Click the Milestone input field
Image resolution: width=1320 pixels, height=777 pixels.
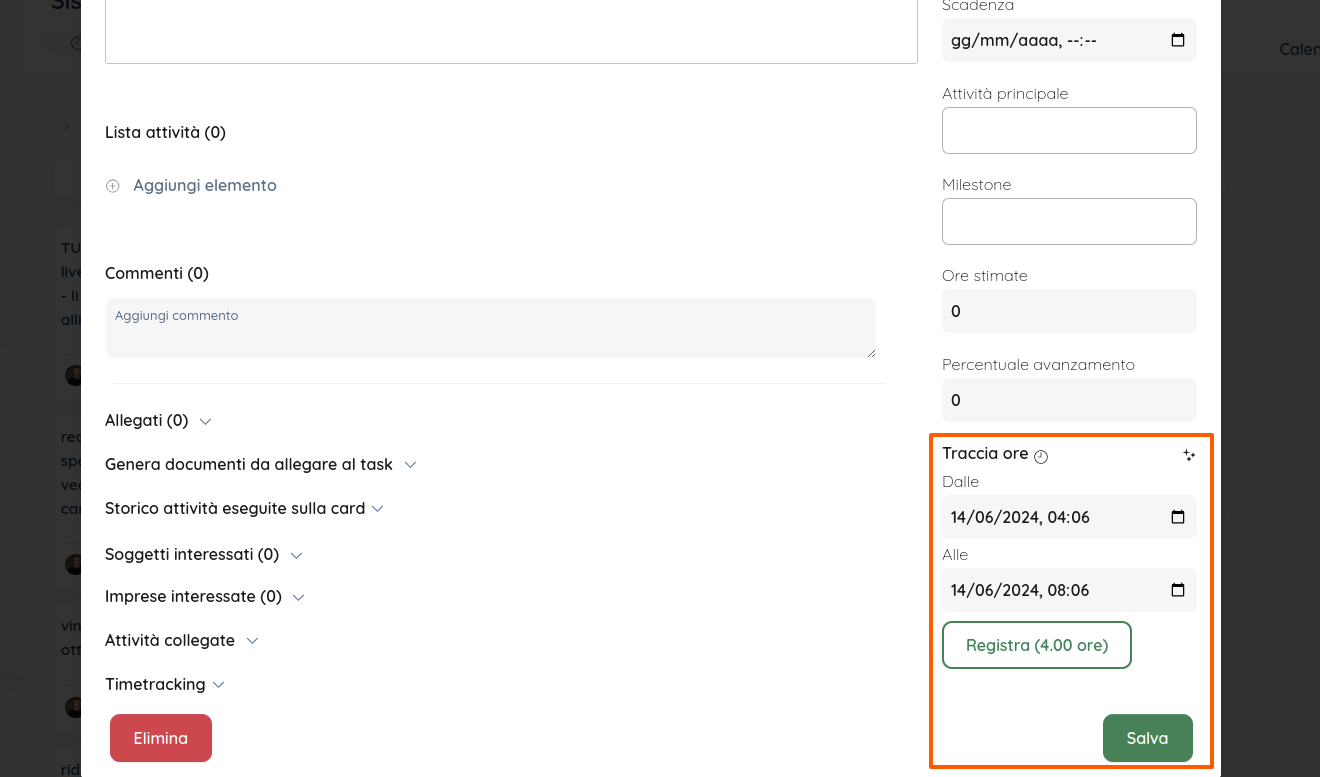tap(1068, 221)
